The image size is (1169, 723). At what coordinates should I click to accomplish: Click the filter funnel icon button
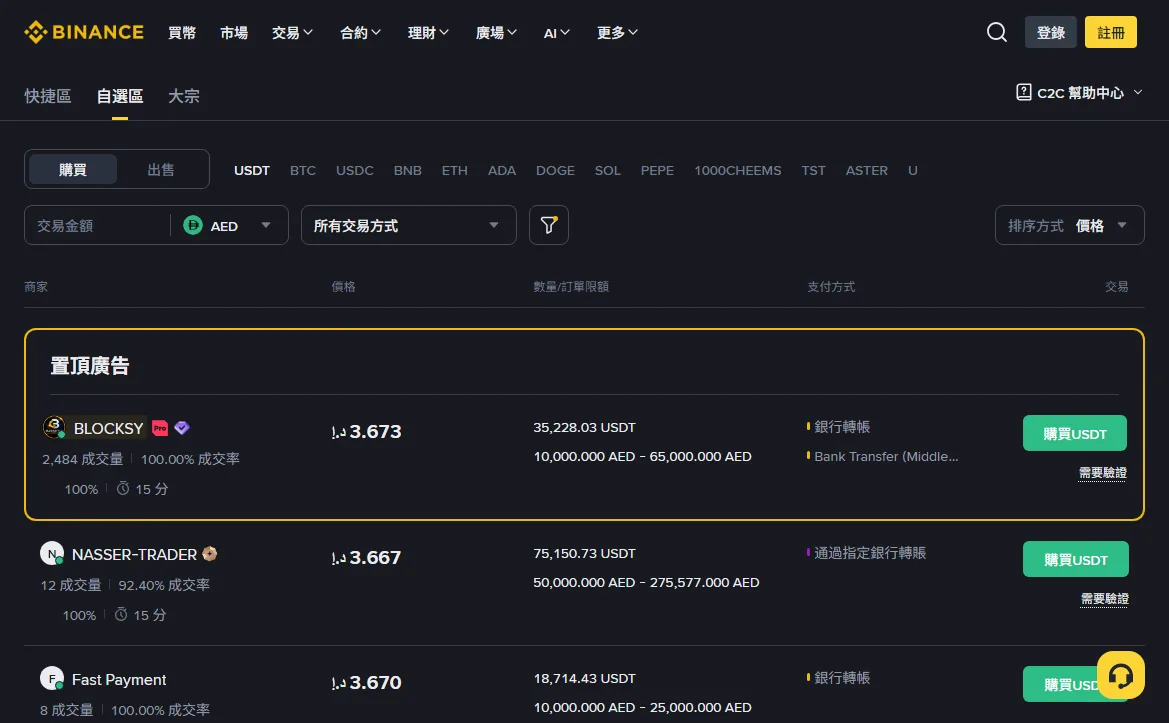coord(549,225)
